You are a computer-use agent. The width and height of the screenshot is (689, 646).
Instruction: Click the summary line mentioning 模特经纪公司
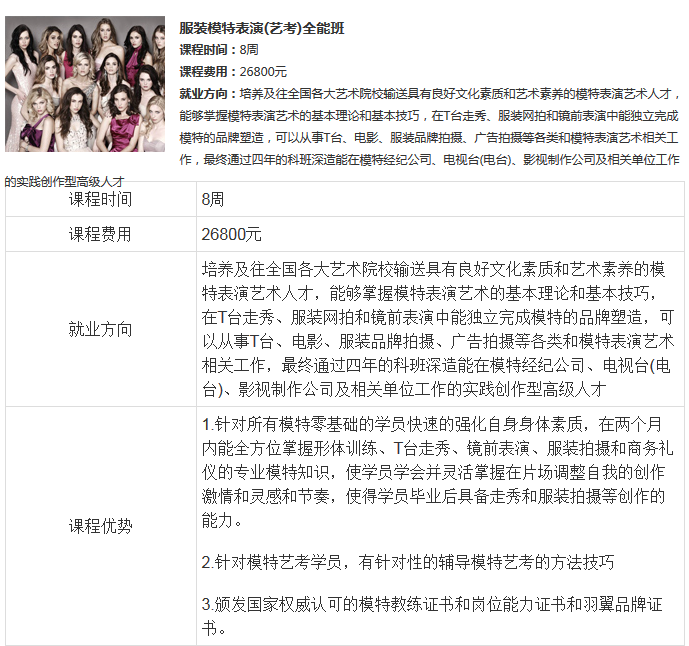click(429, 159)
